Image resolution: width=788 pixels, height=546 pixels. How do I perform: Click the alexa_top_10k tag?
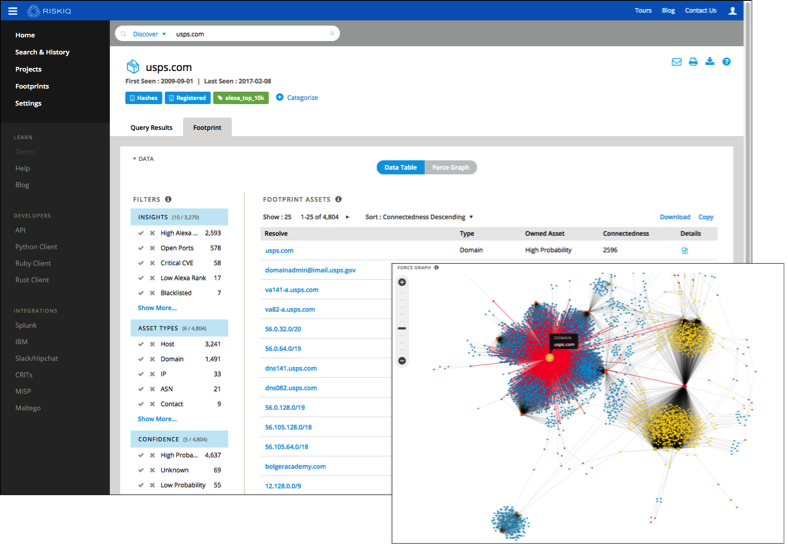pyautogui.click(x=241, y=98)
